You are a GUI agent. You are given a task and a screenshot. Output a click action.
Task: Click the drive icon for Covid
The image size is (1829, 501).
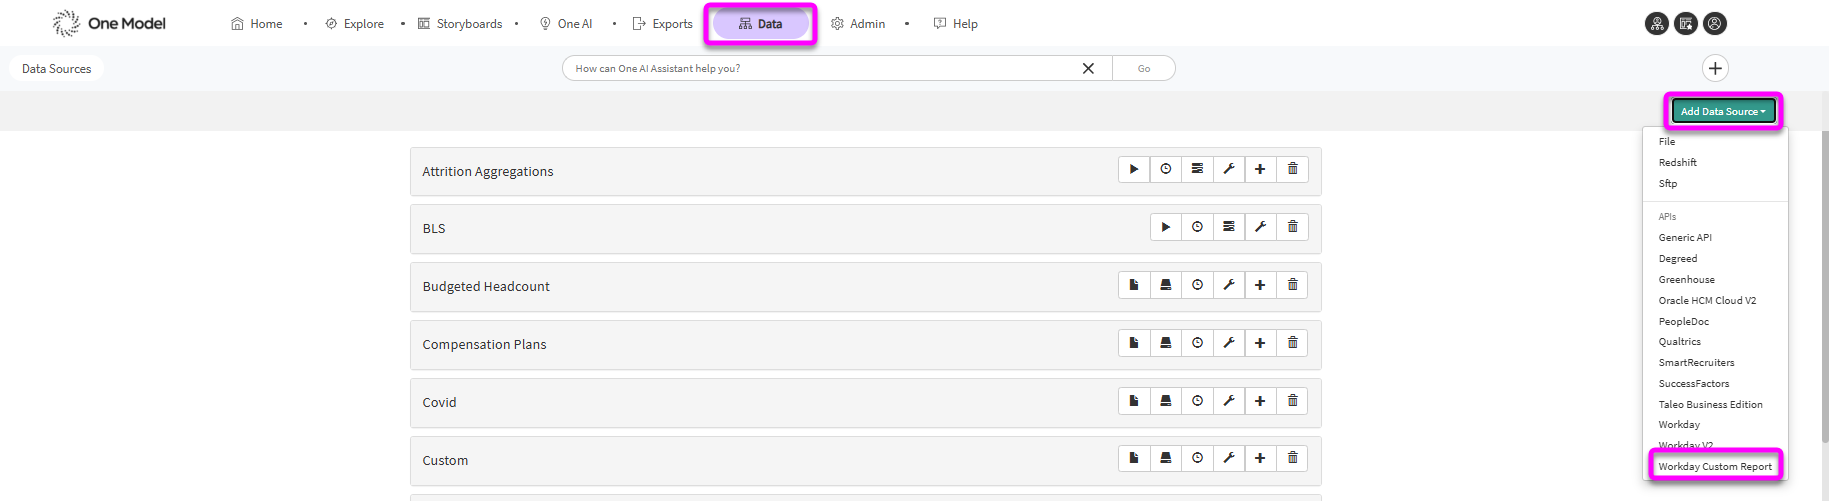pyautogui.click(x=1166, y=401)
